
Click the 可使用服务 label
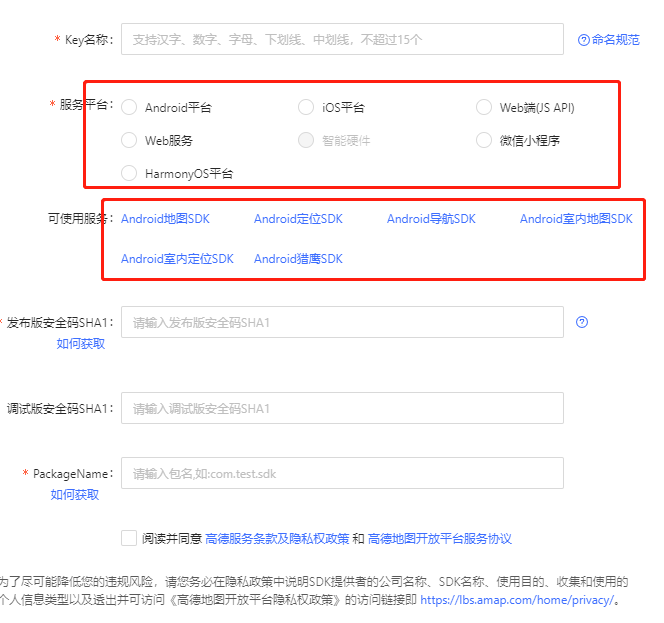(80, 219)
